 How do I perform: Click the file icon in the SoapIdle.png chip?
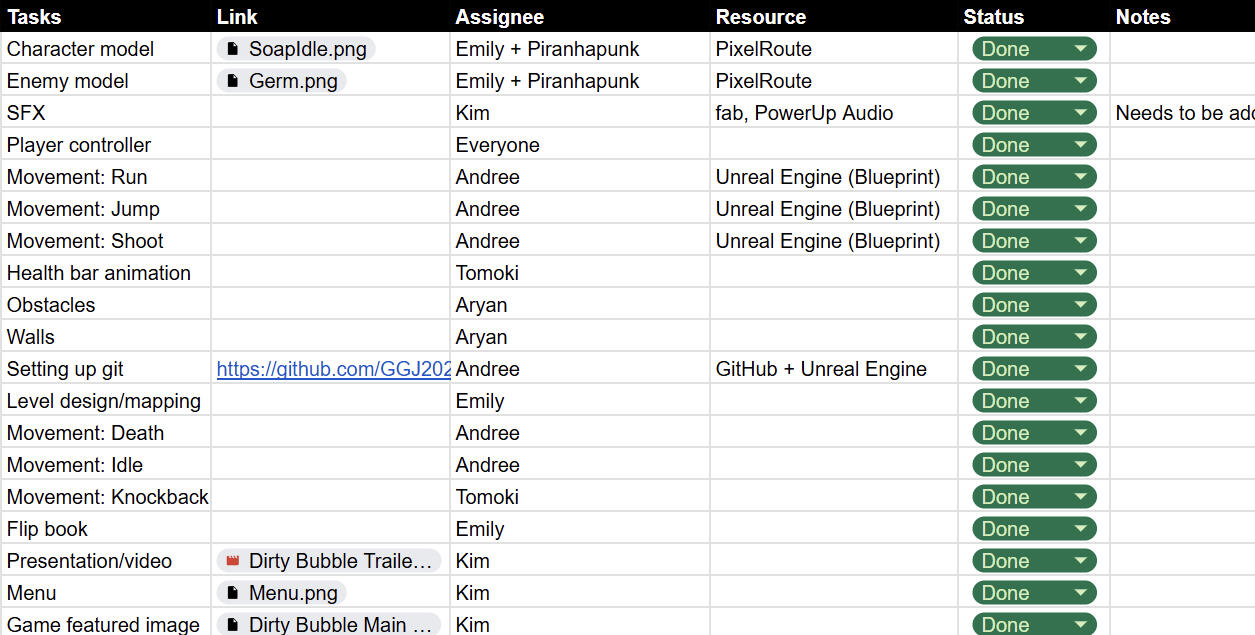[233, 49]
